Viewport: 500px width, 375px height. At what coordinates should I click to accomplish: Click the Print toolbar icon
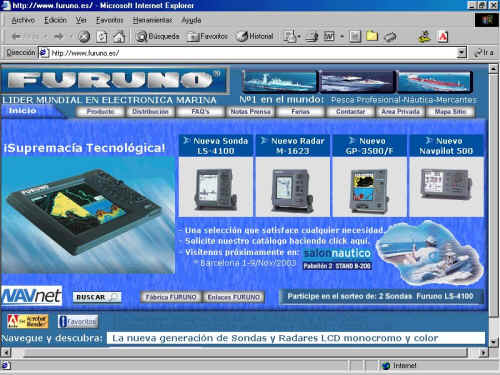click(x=312, y=37)
